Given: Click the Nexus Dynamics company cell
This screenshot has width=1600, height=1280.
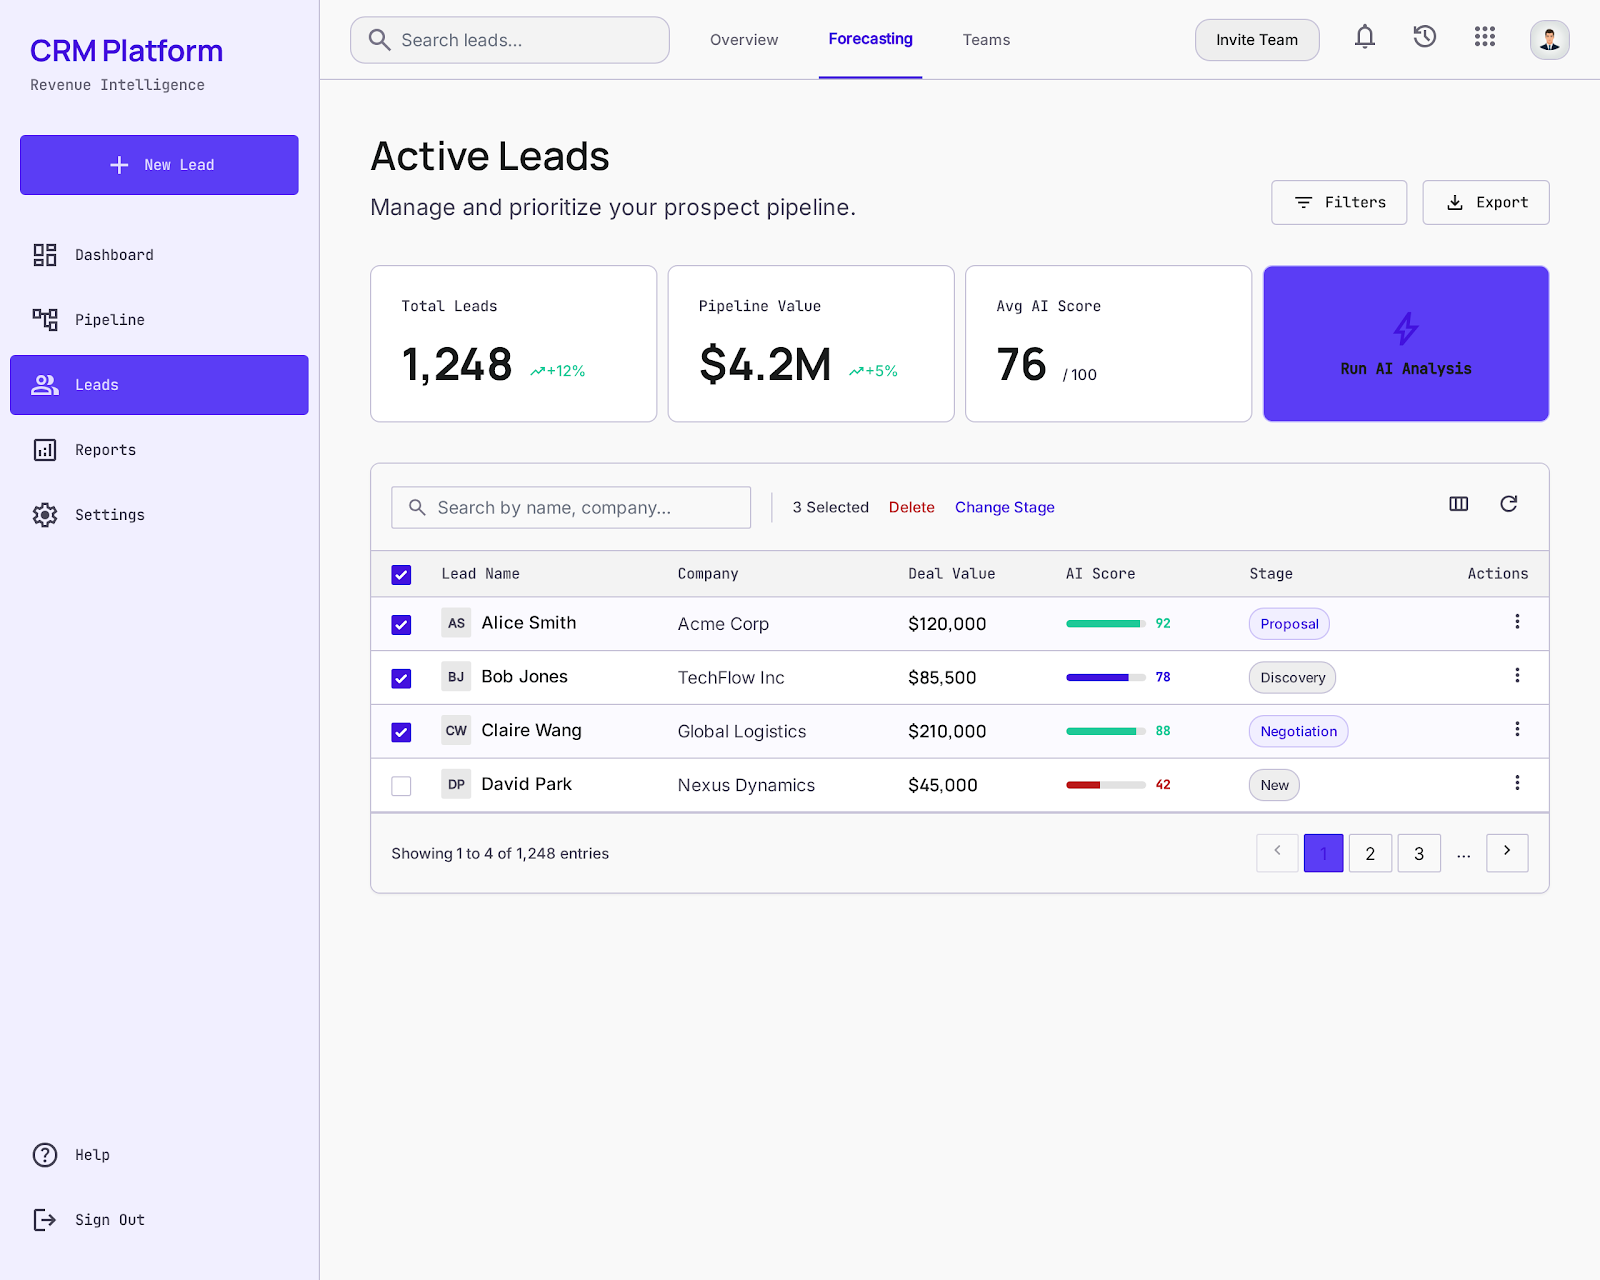Looking at the screenshot, I should (x=746, y=785).
